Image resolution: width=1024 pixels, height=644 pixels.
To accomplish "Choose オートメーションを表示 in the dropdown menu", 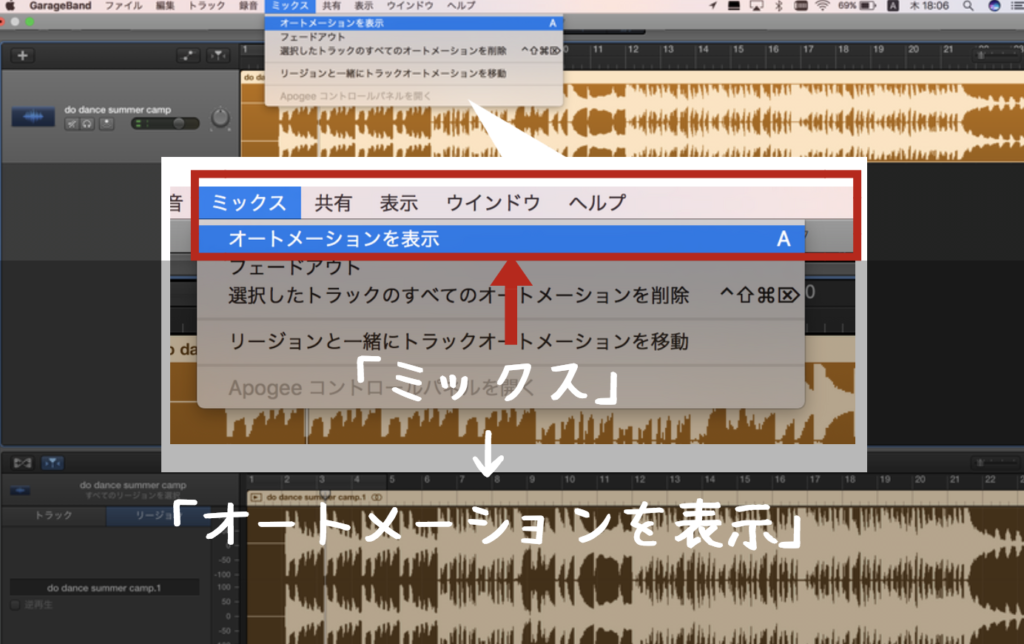I will pyautogui.click(x=414, y=23).
